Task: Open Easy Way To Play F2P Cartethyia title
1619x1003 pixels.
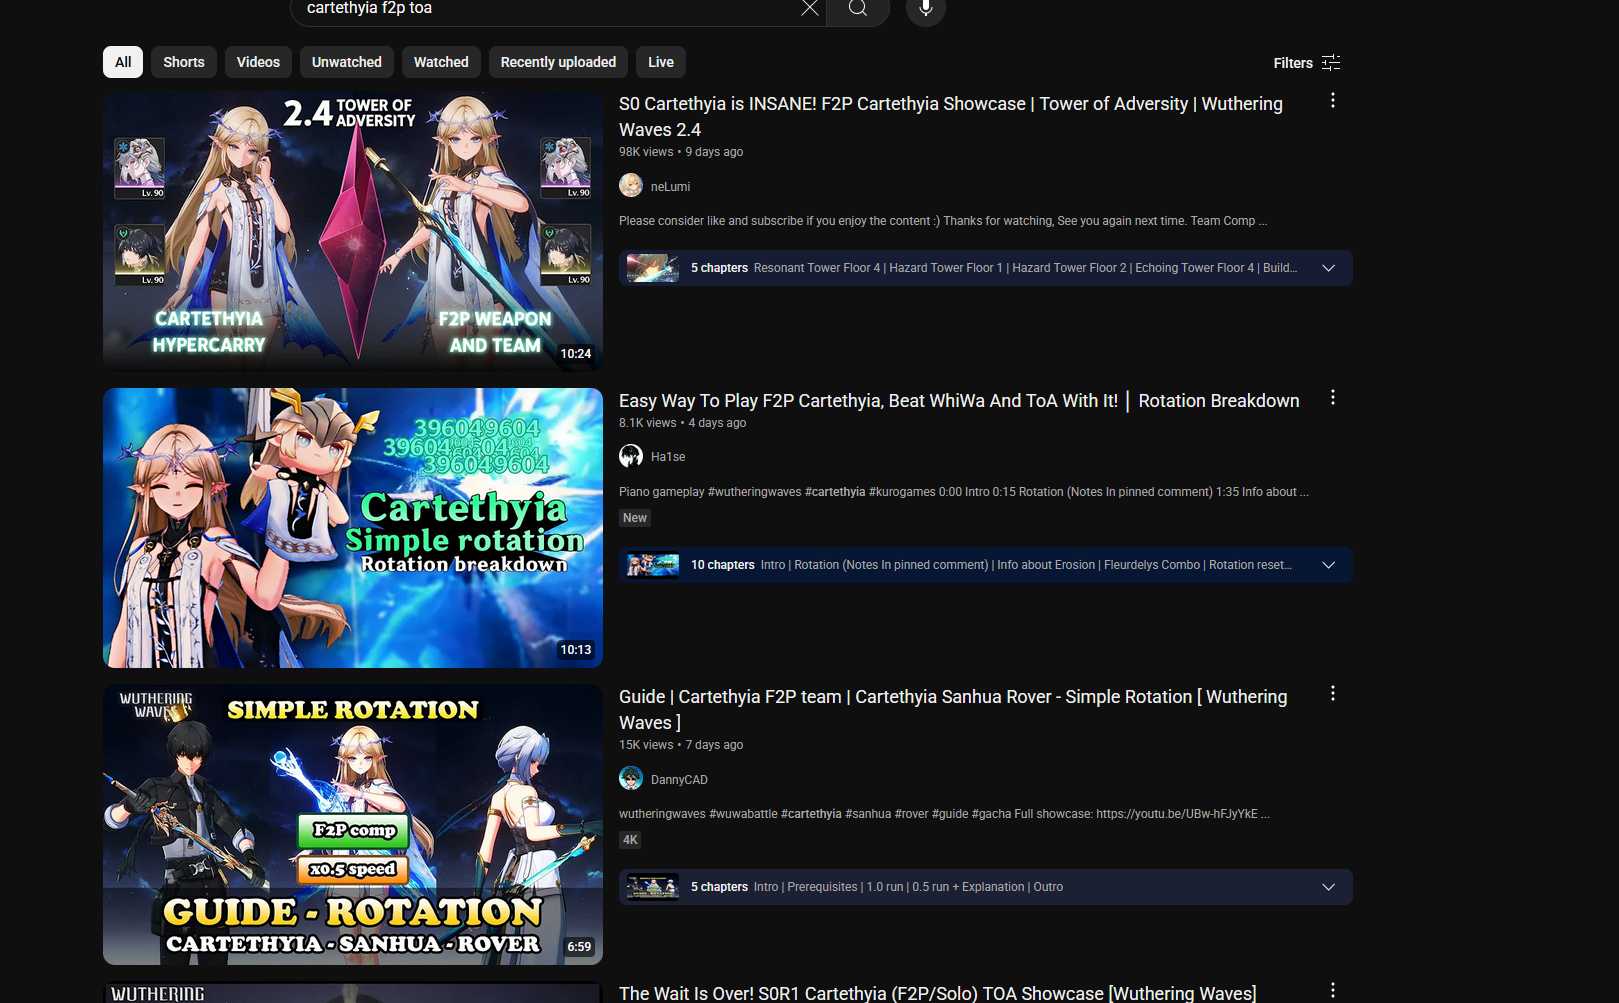Action: (x=959, y=401)
